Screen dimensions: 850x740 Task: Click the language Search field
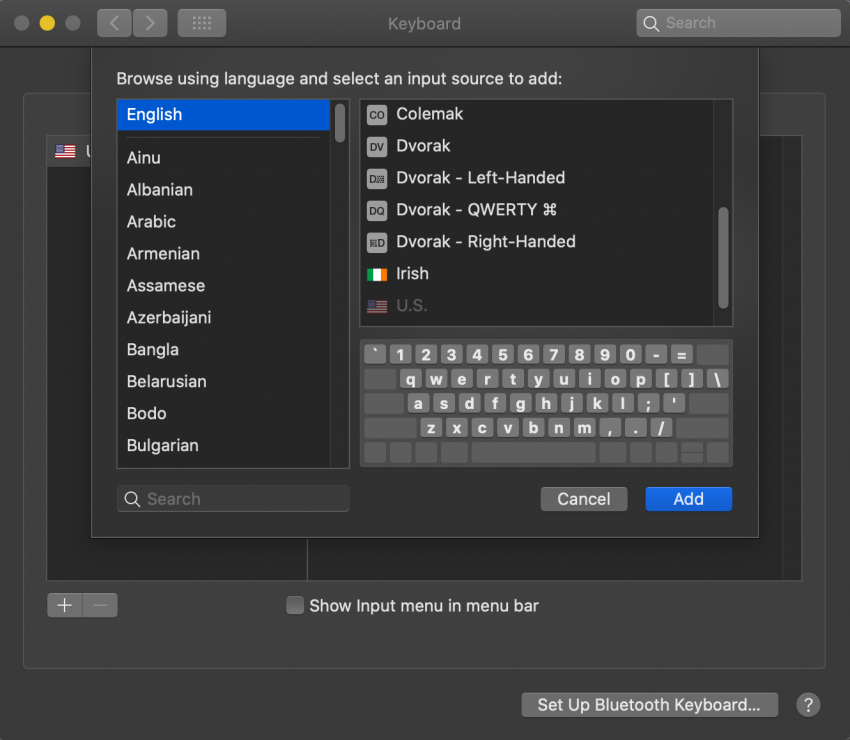click(x=232, y=498)
